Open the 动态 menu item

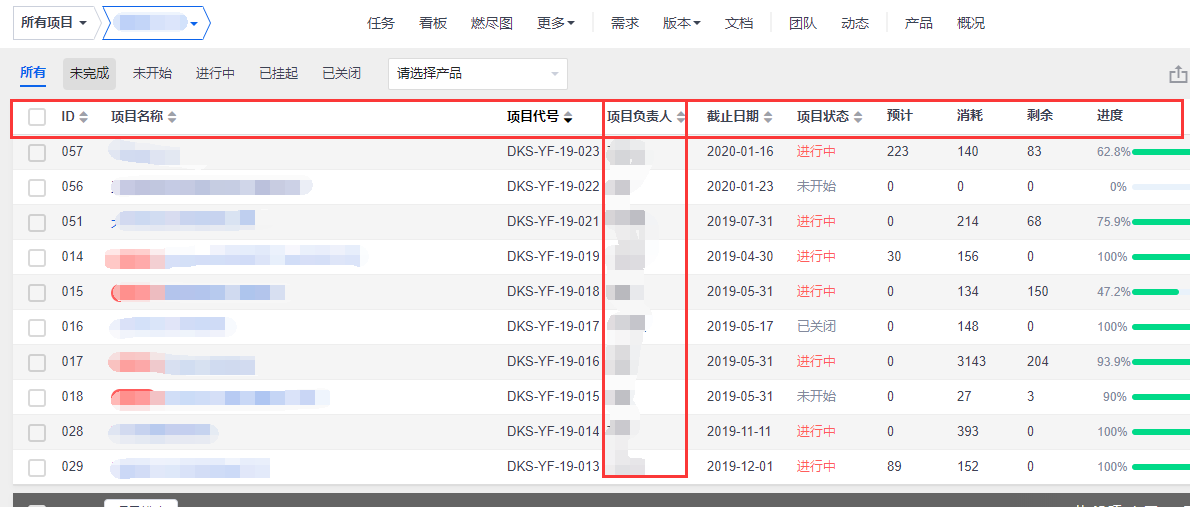click(x=855, y=24)
